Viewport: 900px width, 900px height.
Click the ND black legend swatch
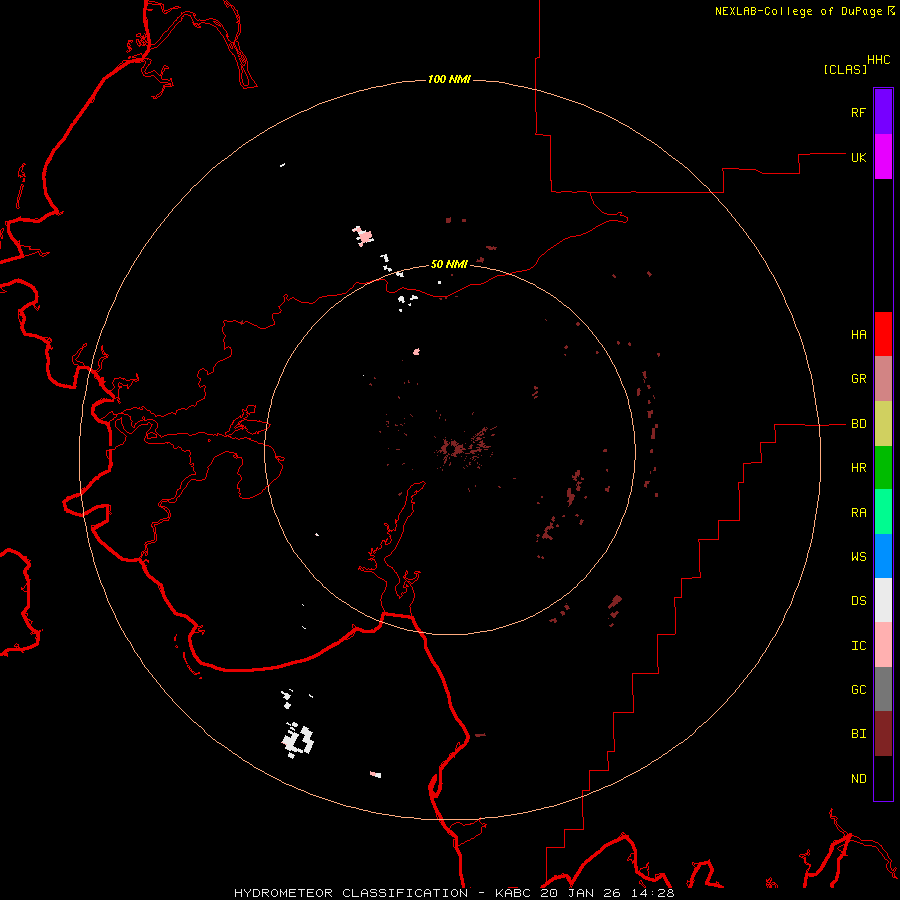pos(883,778)
